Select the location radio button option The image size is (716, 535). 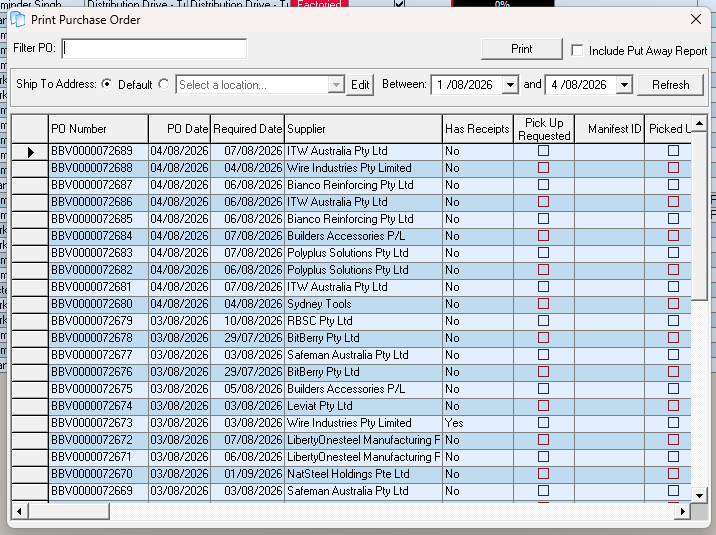click(163, 84)
